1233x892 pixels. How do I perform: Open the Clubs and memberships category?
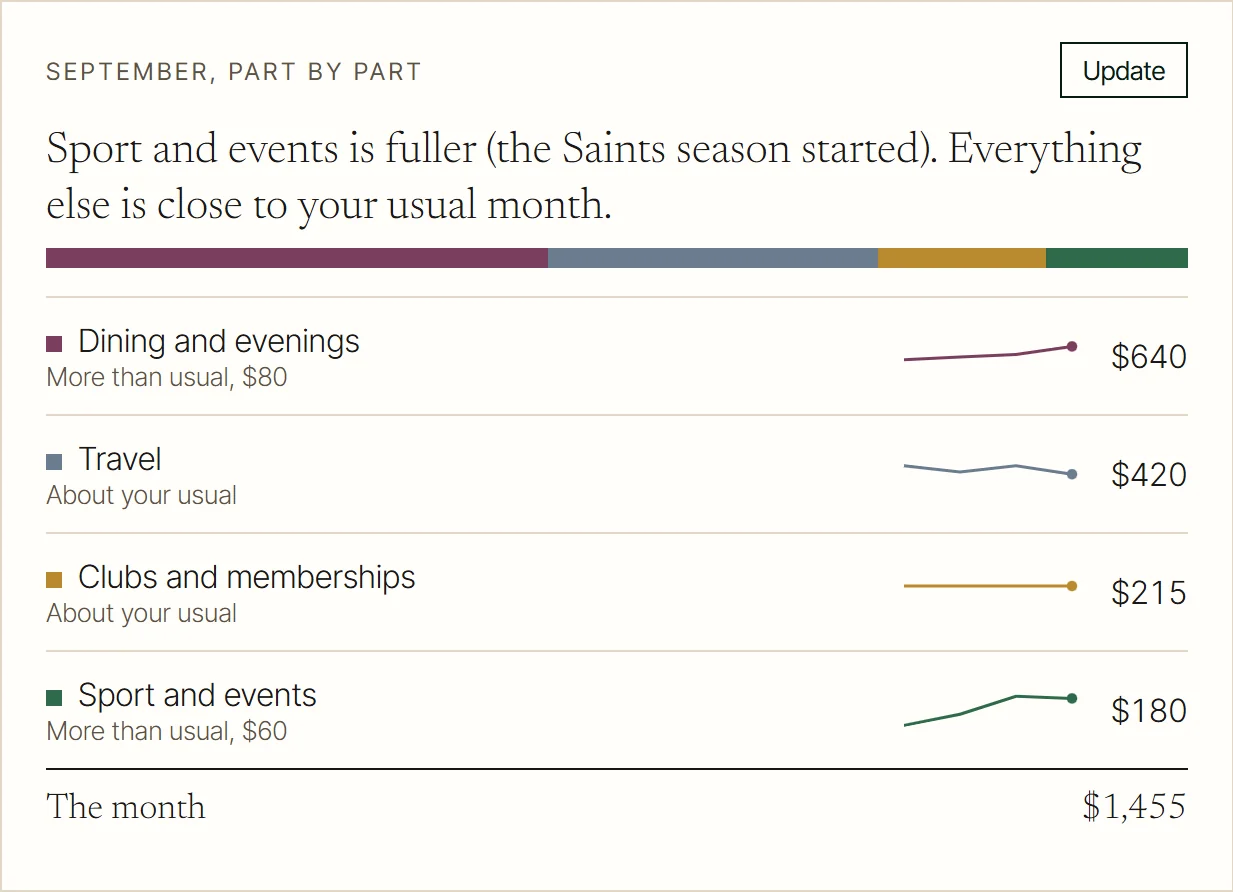coord(617,592)
